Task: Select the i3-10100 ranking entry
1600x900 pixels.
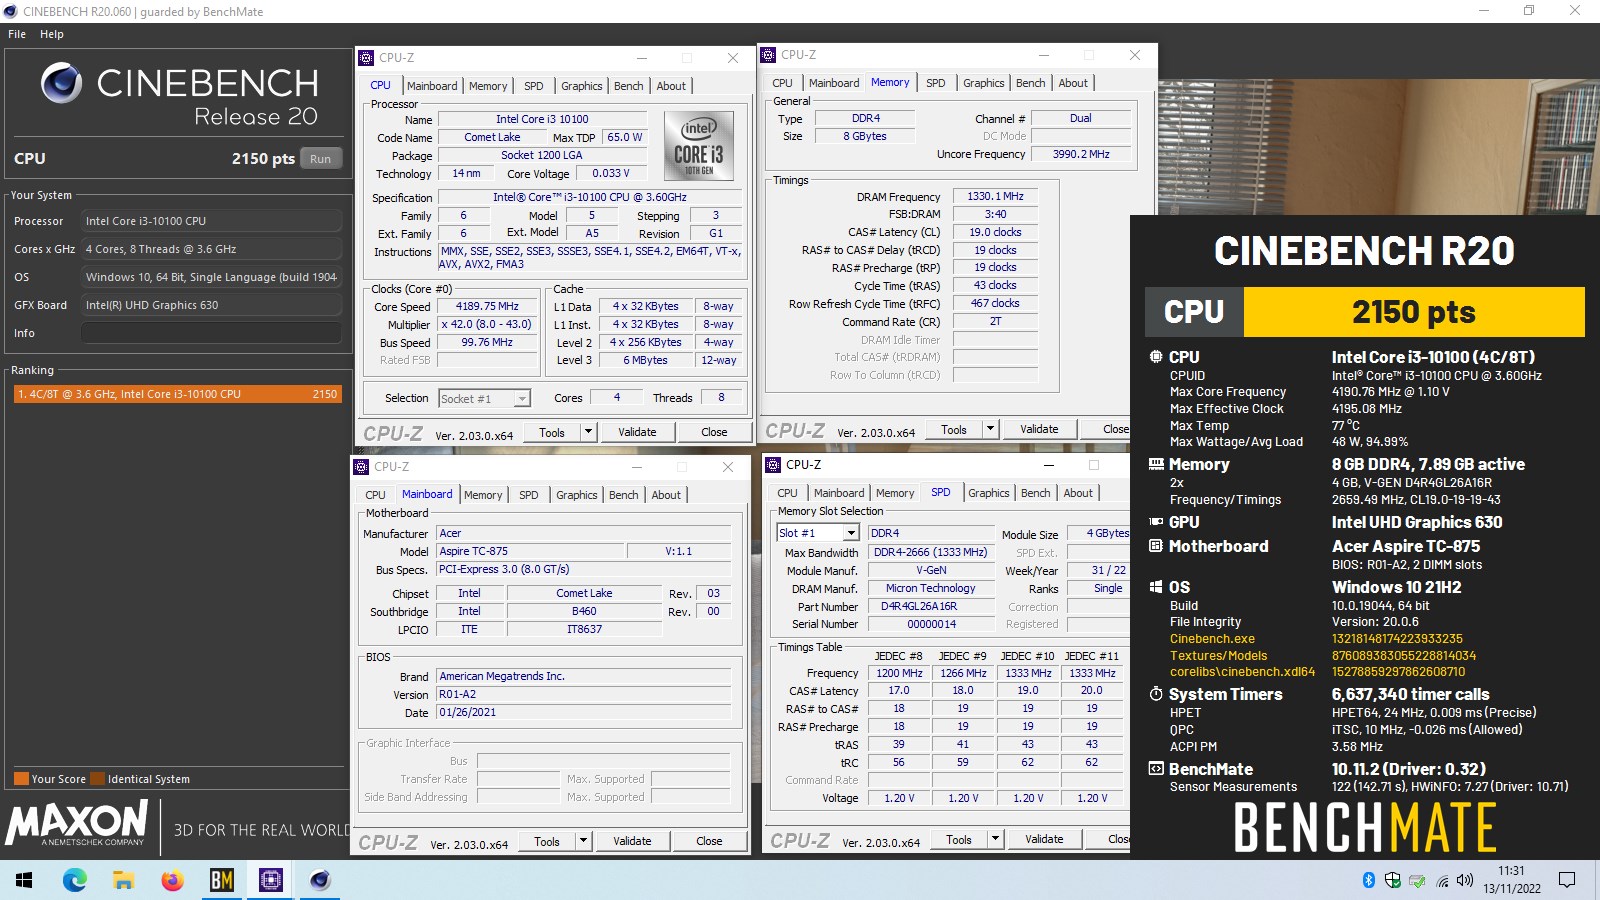Action: pos(177,394)
